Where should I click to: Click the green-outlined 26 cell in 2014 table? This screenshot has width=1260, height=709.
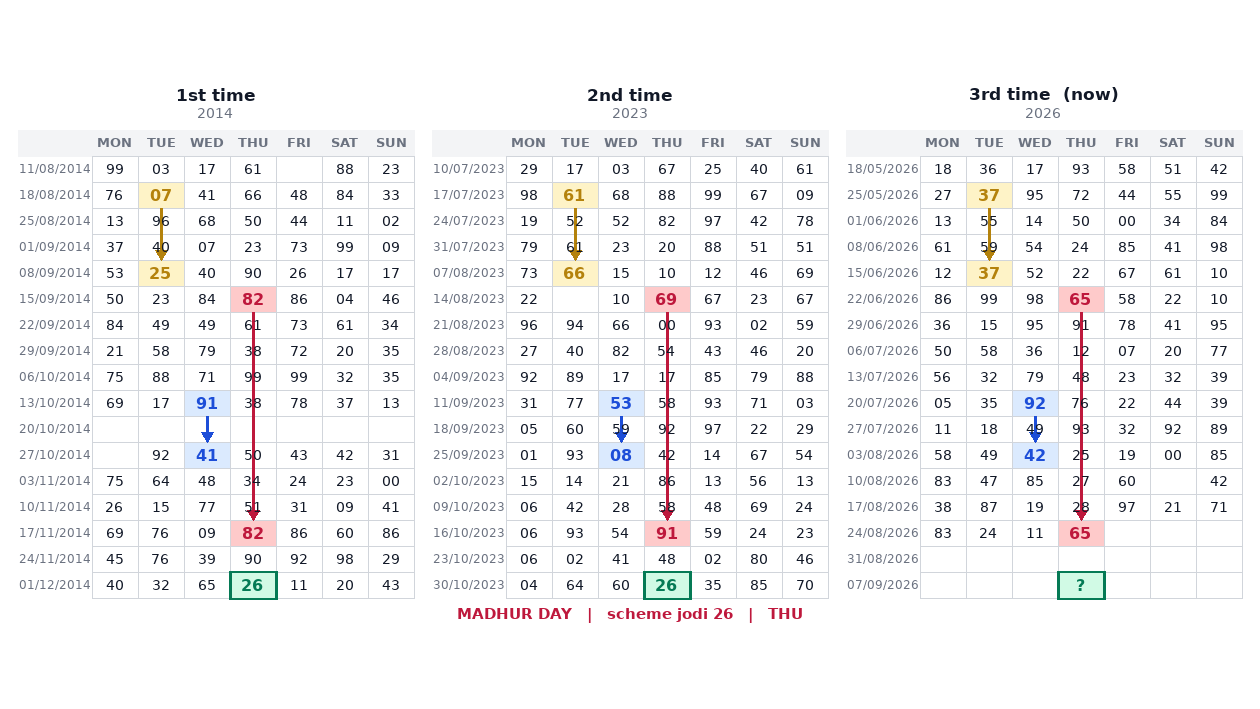tap(253, 585)
